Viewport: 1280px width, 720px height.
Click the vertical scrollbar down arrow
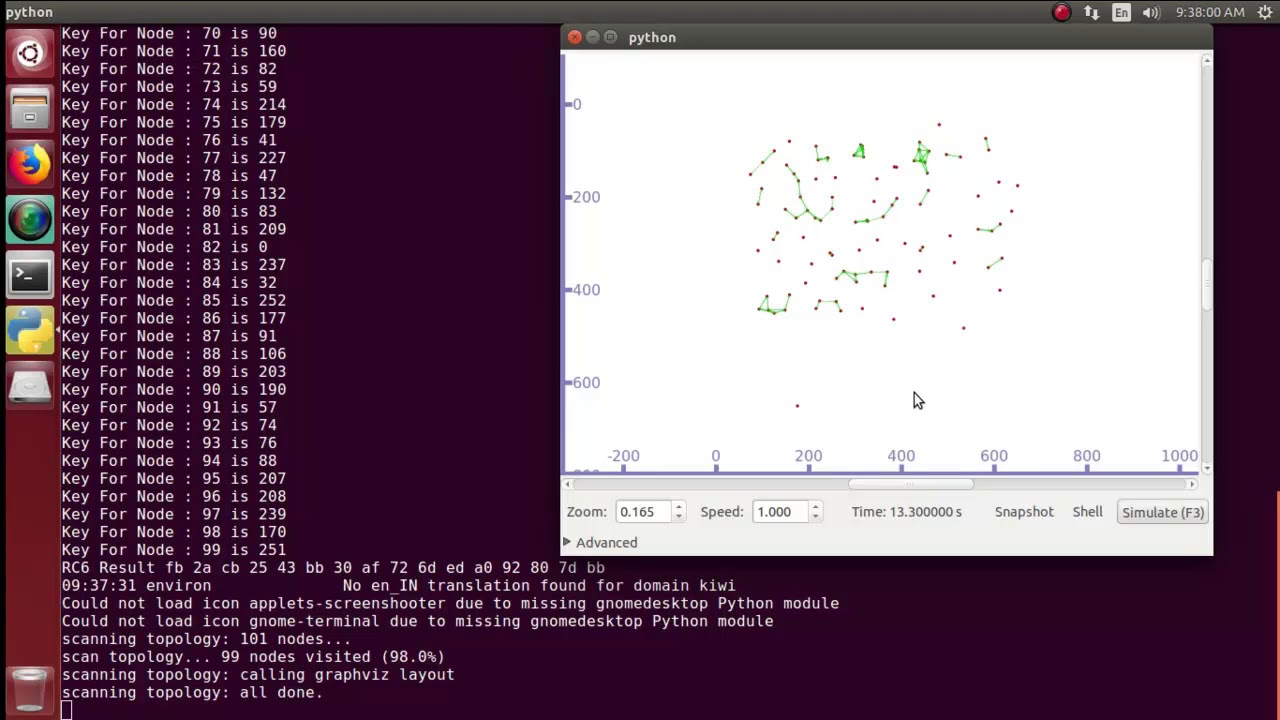(1207, 468)
